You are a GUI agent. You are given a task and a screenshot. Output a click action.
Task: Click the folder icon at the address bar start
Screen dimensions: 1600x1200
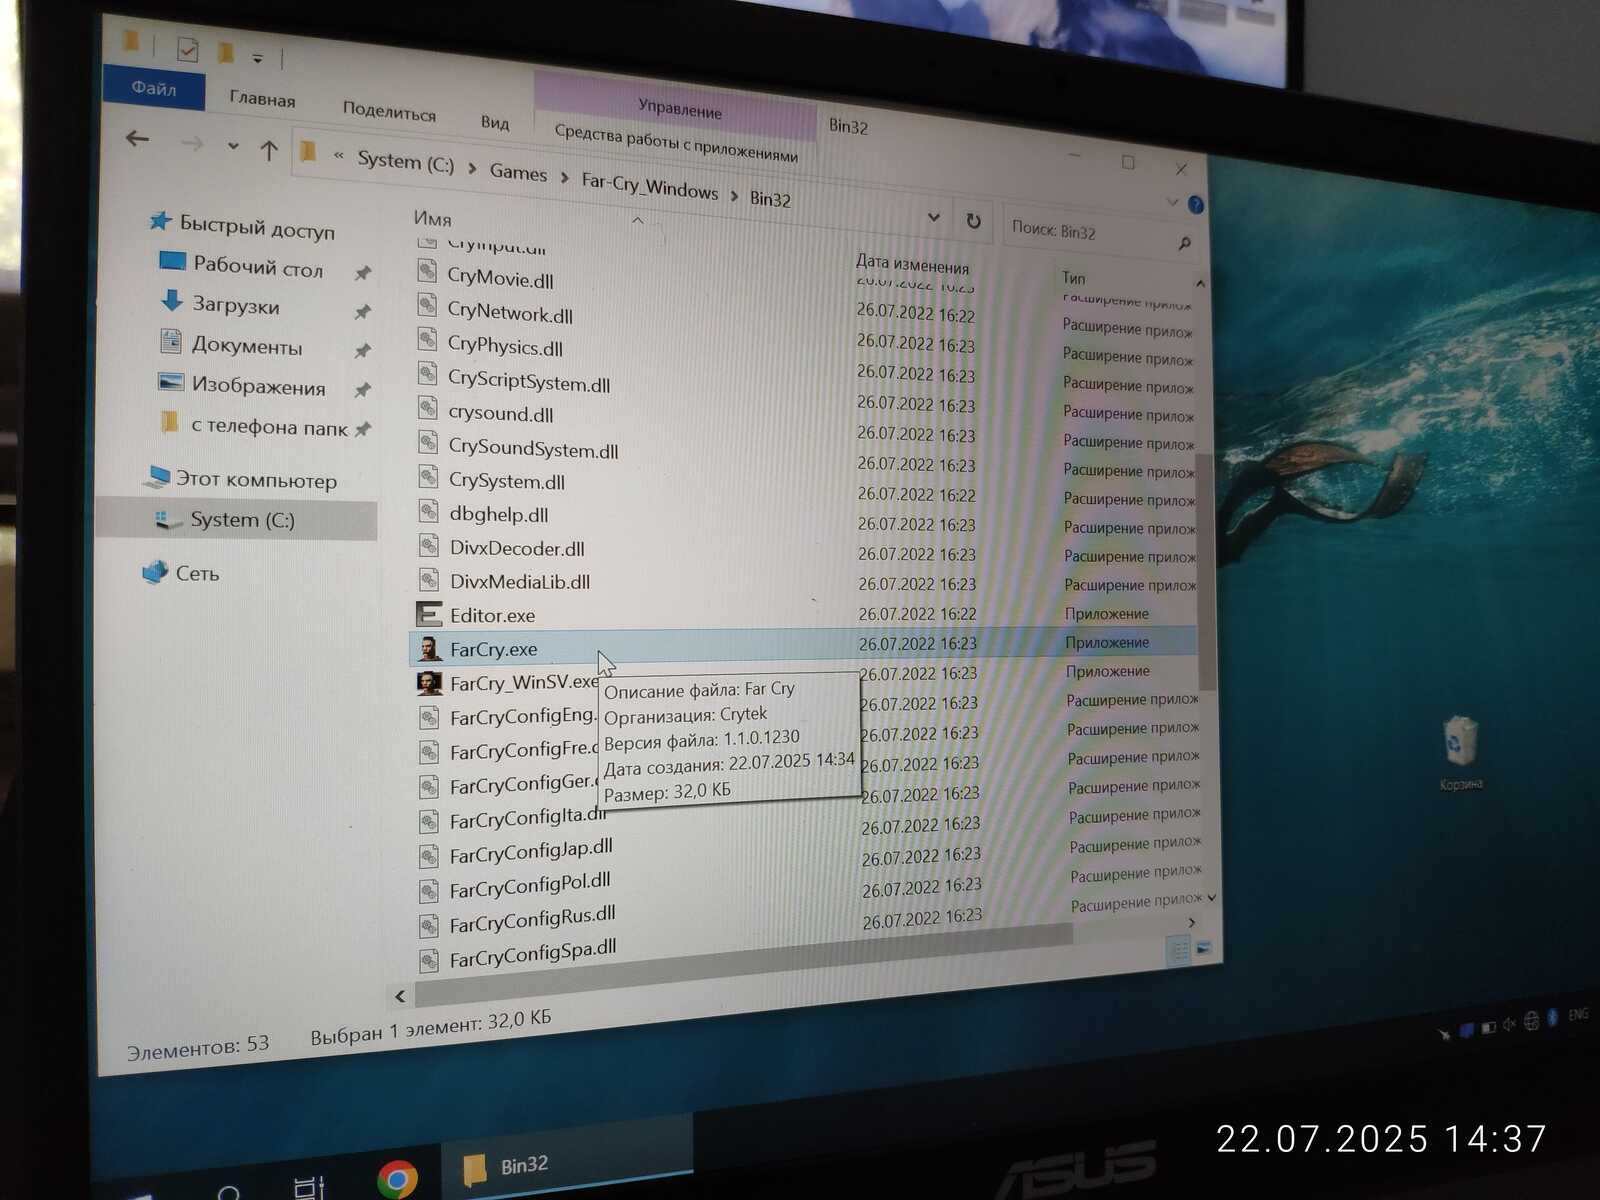point(308,152)
